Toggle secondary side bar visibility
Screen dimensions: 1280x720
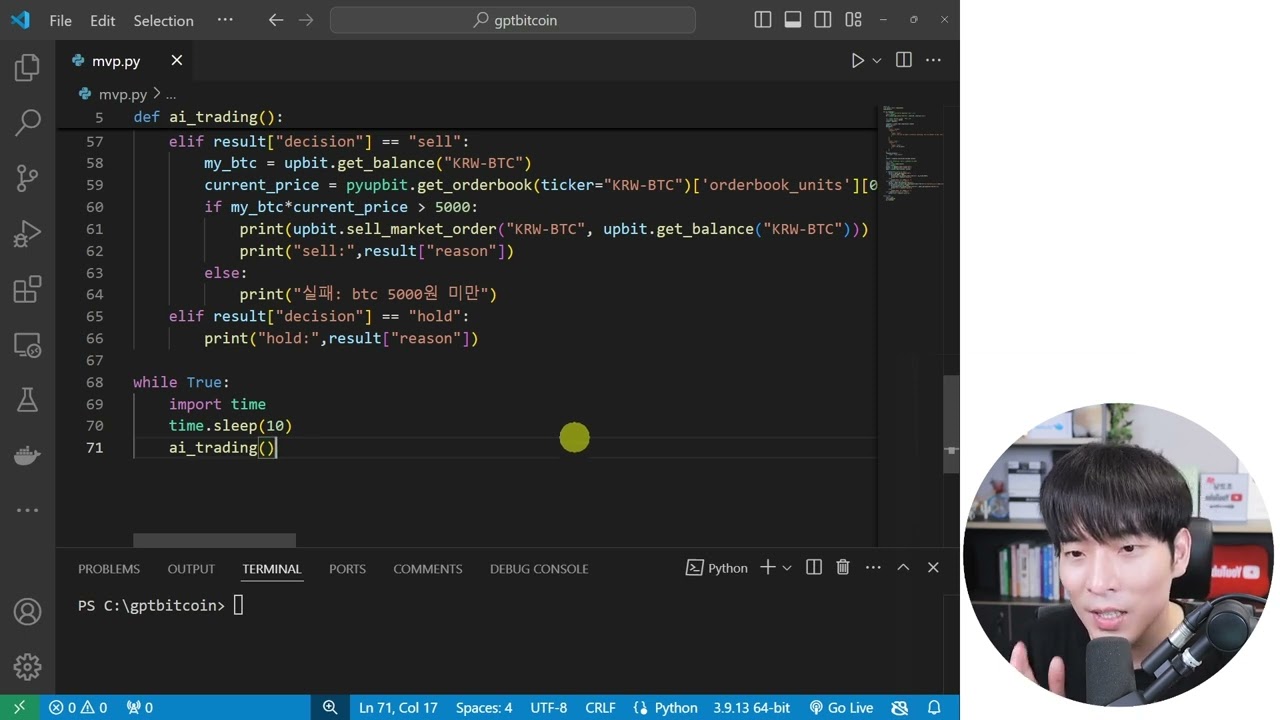823,20
